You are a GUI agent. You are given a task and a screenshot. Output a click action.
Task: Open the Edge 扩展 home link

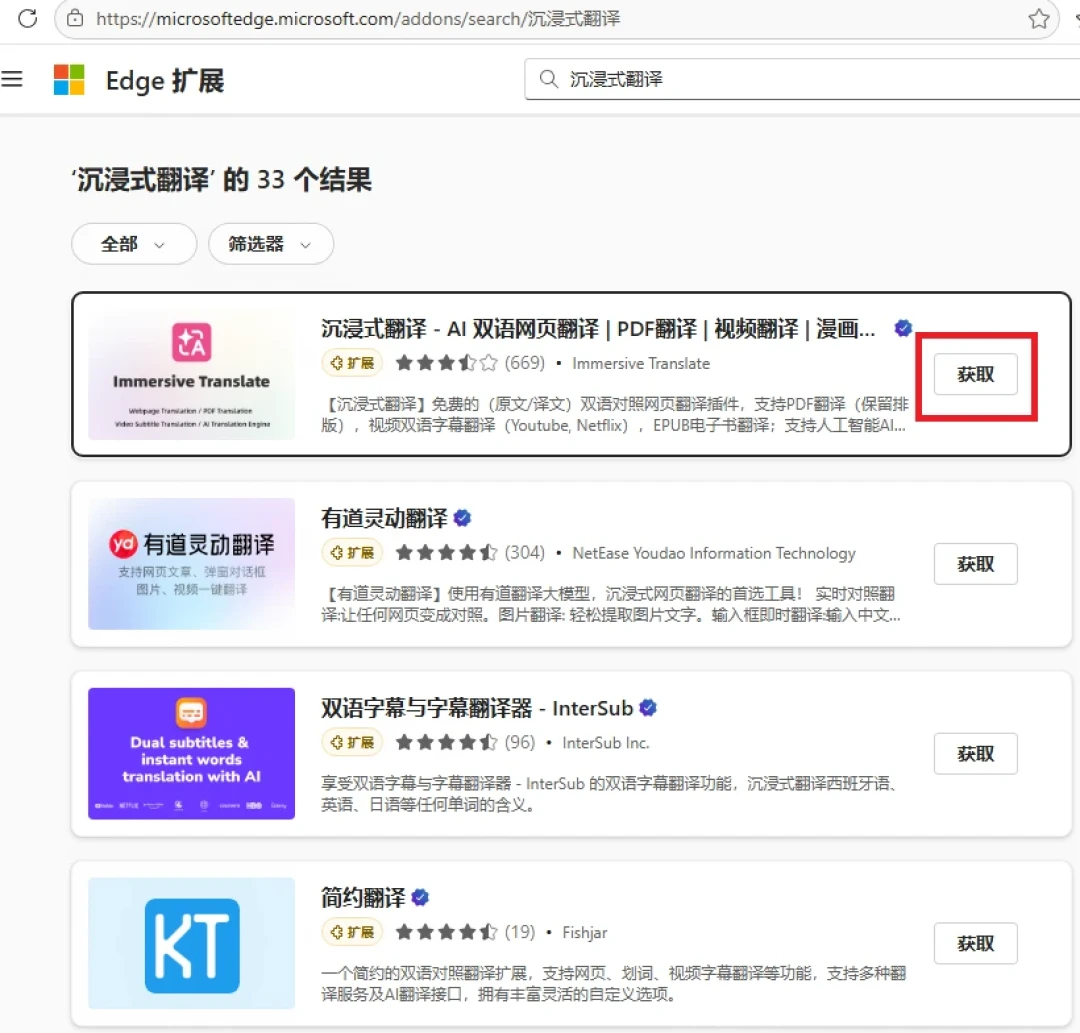(165, 81)
